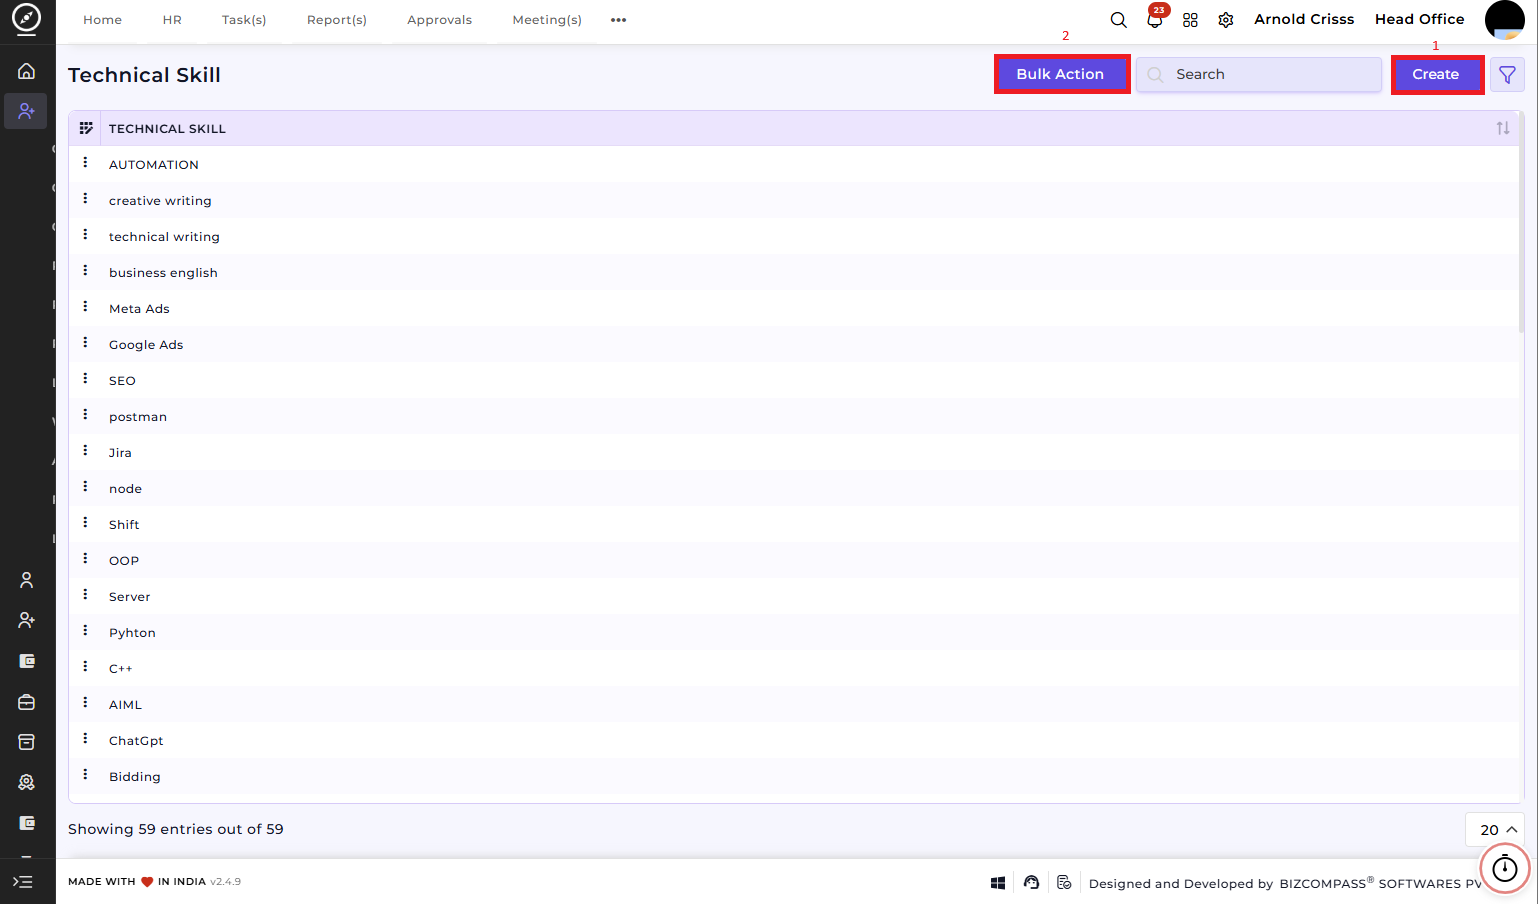Open global search magnifier in top bar
Screen dimensions: 1538x904
point(1119,20)
